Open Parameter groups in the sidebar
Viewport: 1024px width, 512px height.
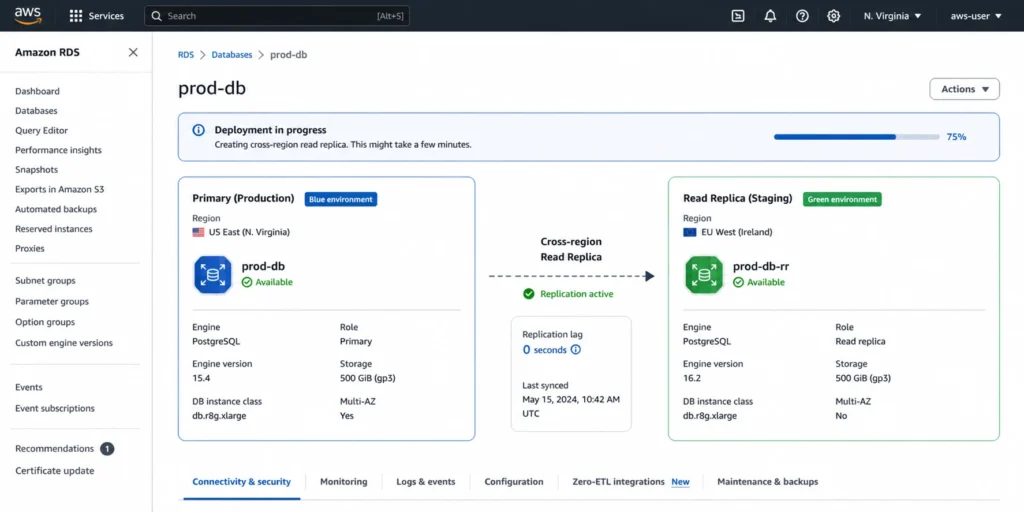pos(52,302)
